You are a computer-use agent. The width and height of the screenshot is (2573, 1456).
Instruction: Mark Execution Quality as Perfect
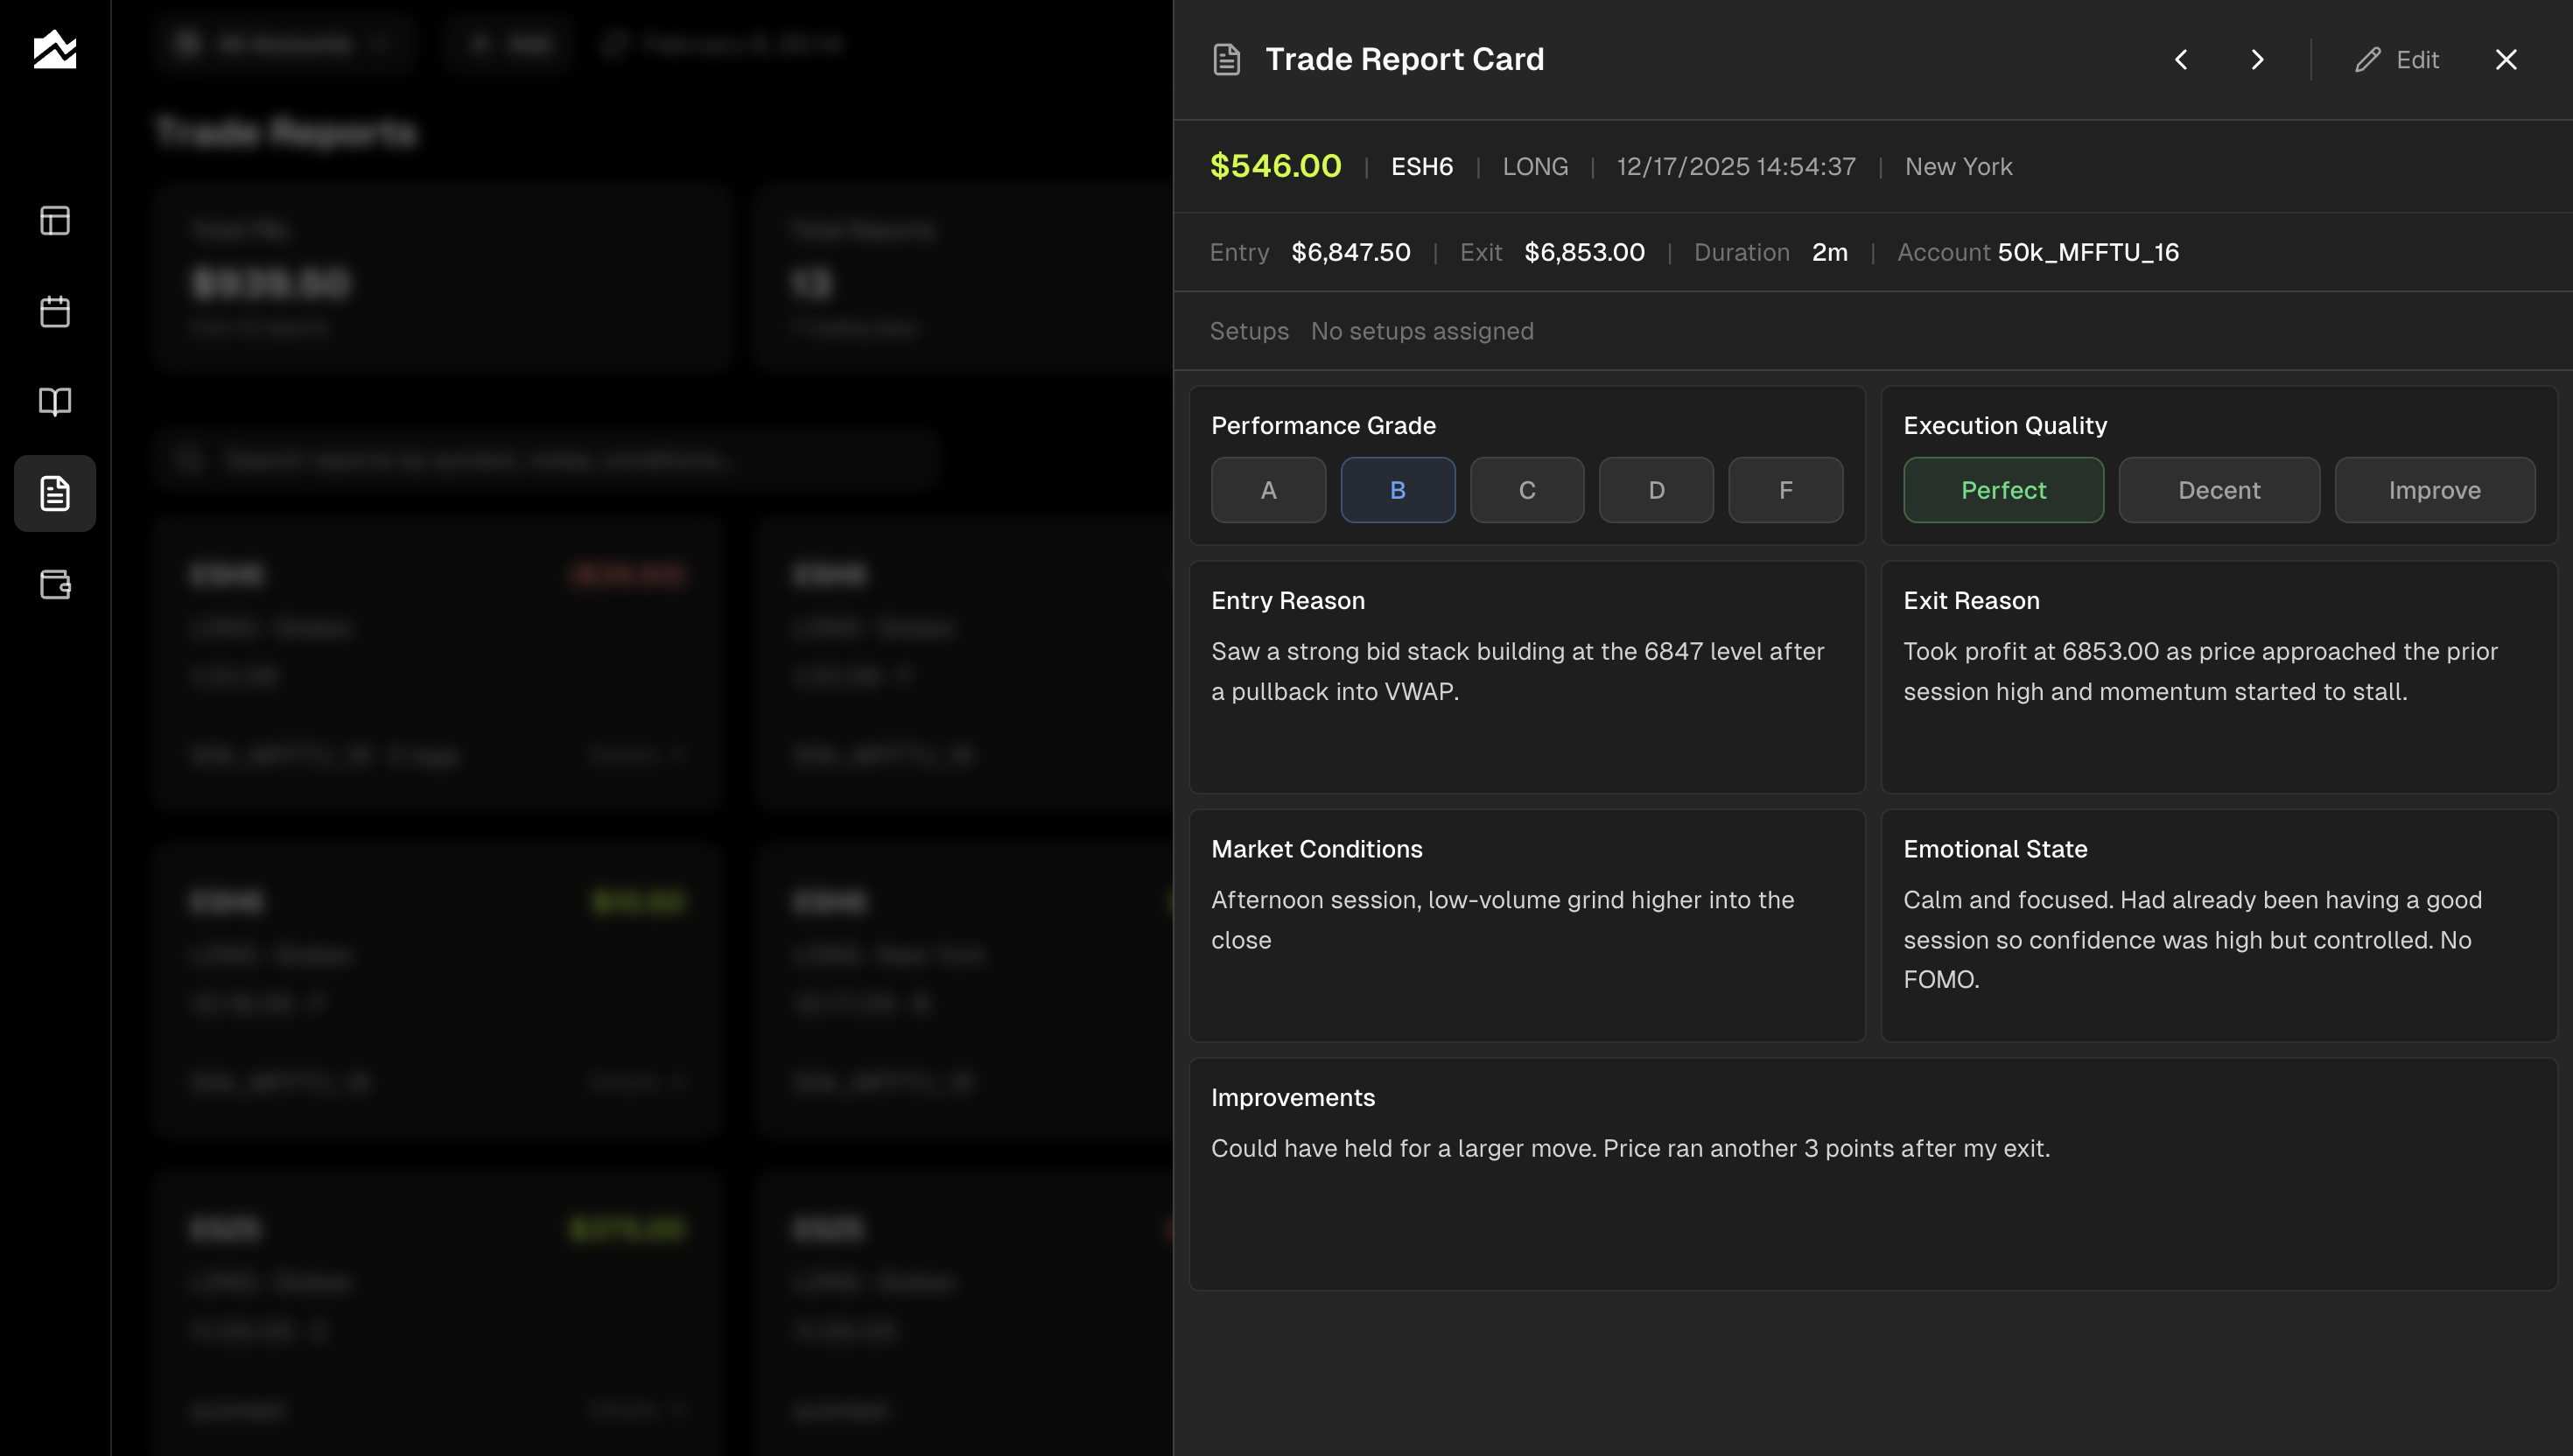[2003, 490]
